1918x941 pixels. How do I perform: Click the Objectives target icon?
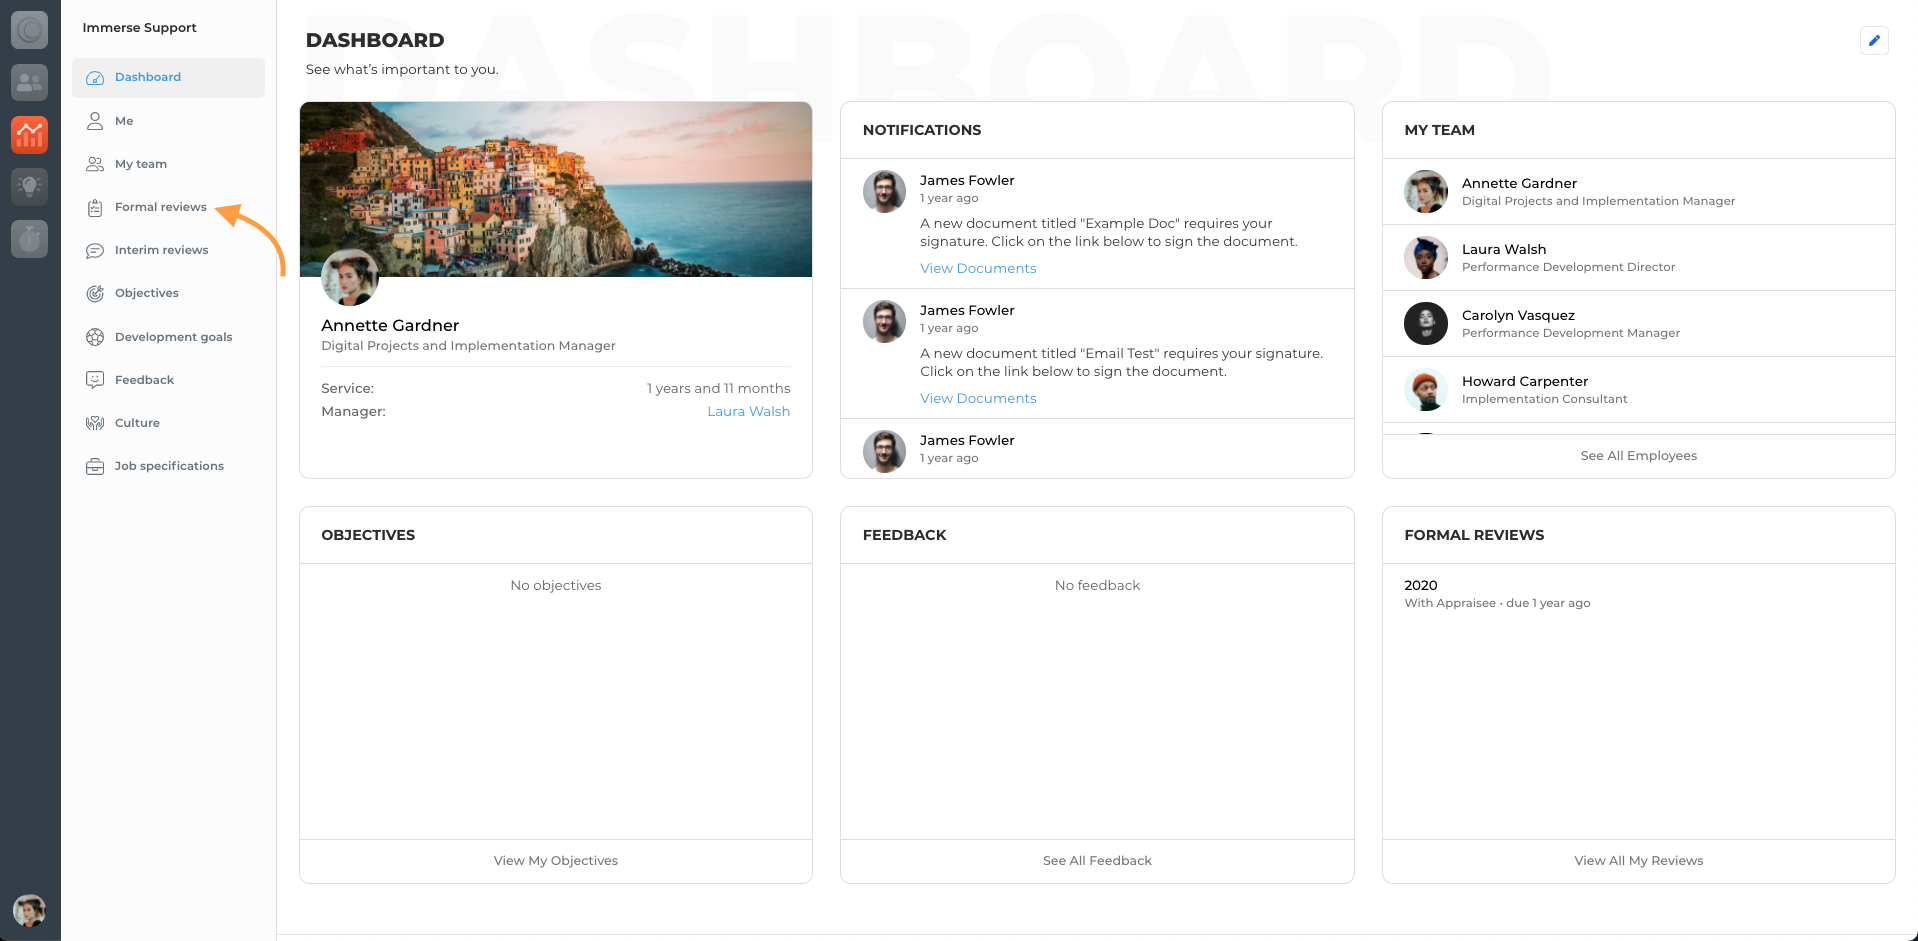(95, 293)
